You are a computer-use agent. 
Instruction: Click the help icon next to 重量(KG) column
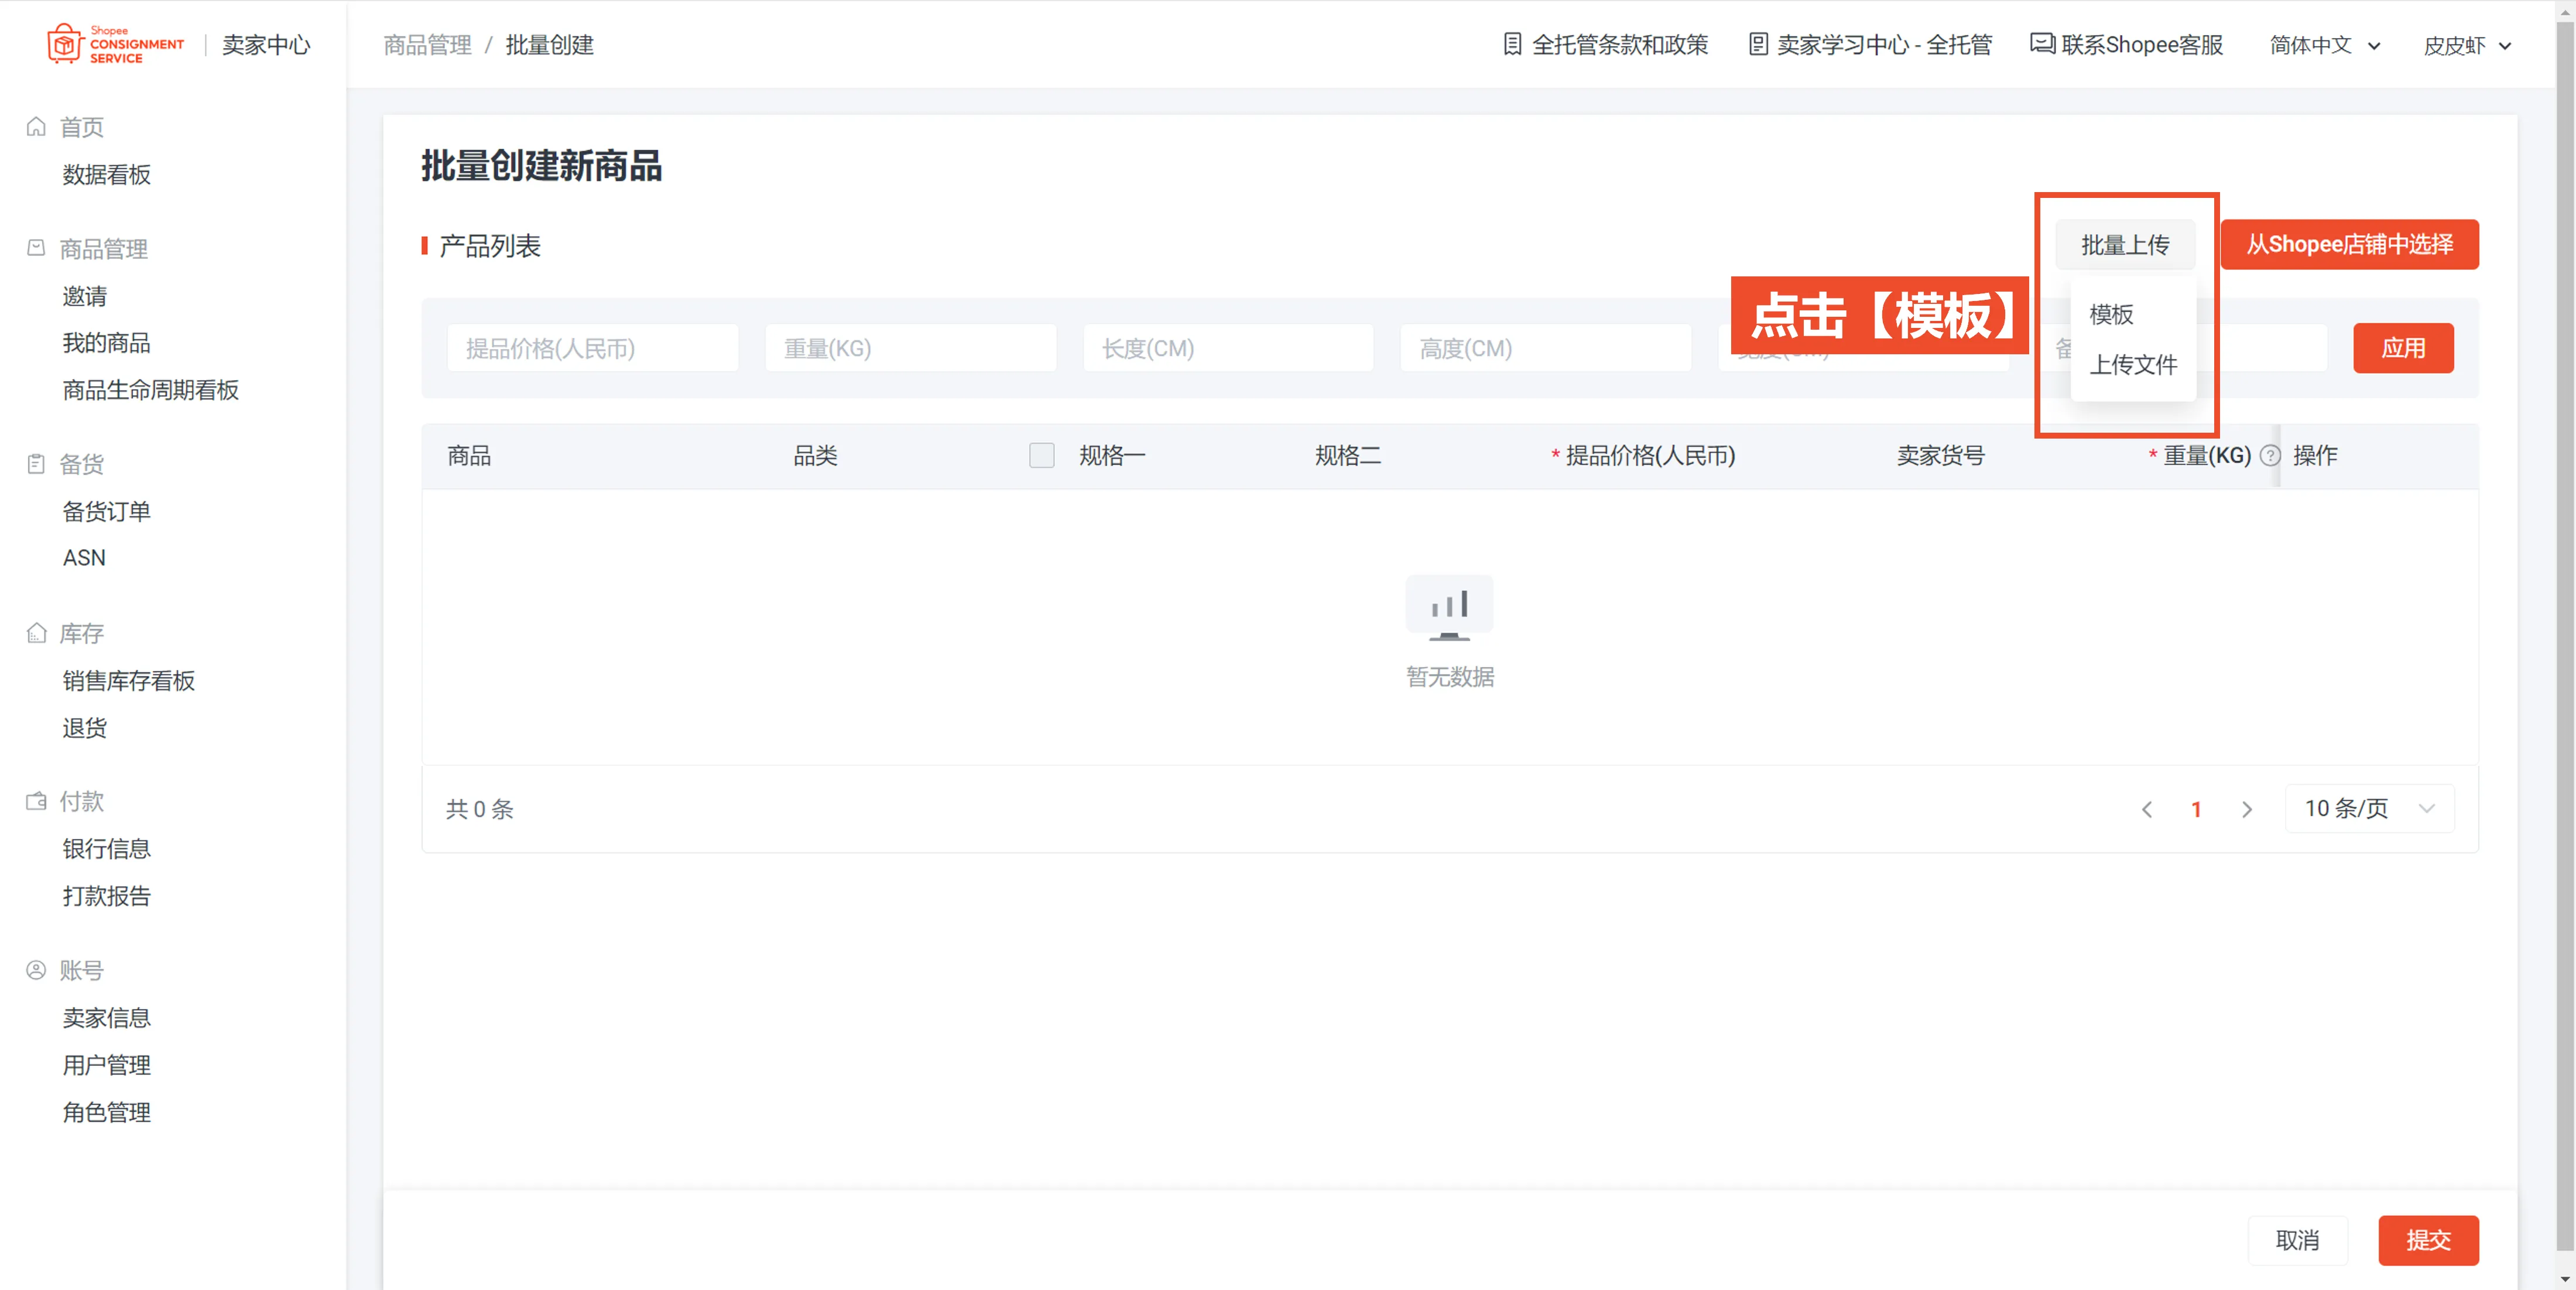pos(2270,456)
